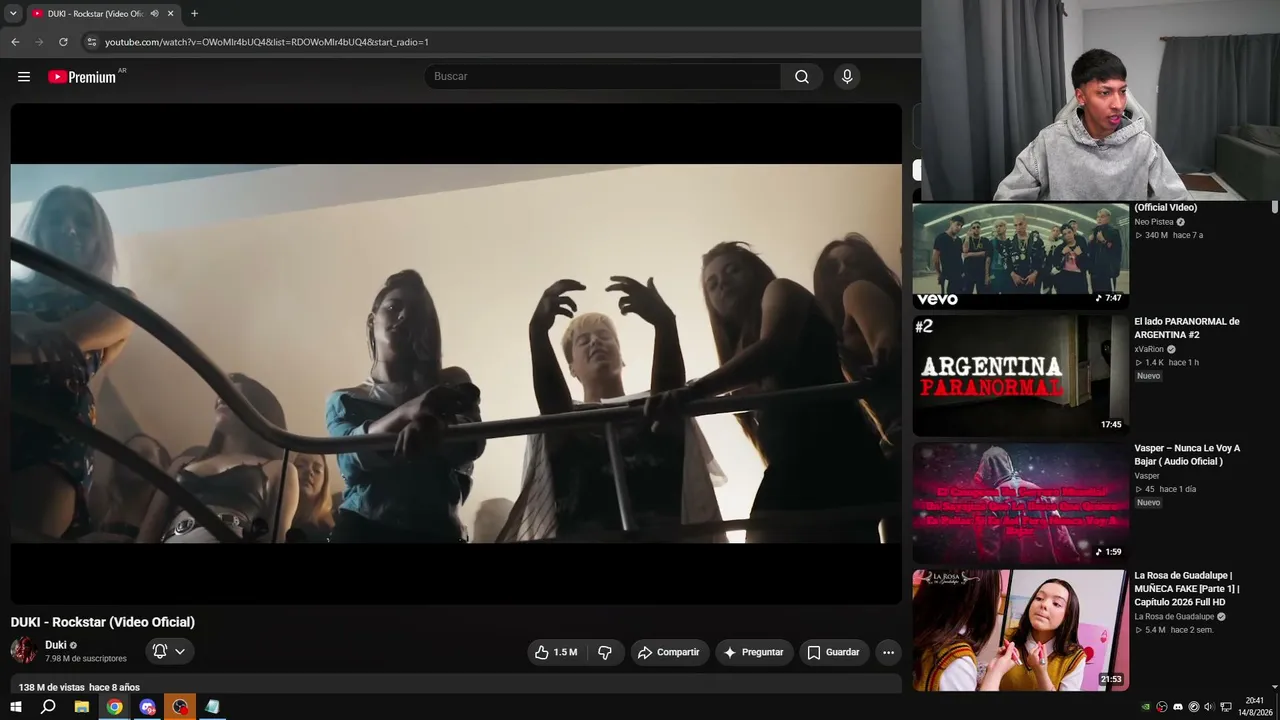This screenshot has width=1280, height=720.
Task: Save the video with Guardar
Action: [834, 652]
